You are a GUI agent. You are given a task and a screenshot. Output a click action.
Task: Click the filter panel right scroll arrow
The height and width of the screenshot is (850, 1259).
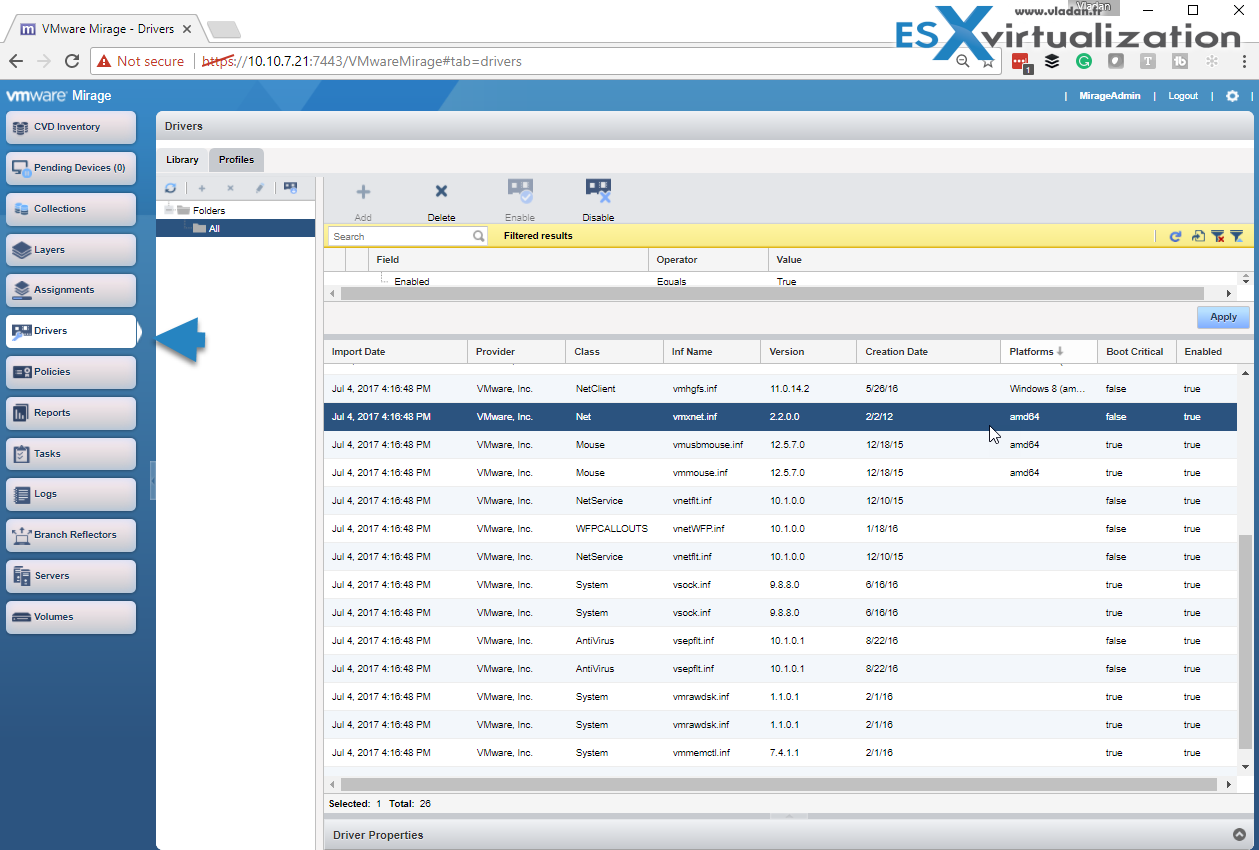1230,294
